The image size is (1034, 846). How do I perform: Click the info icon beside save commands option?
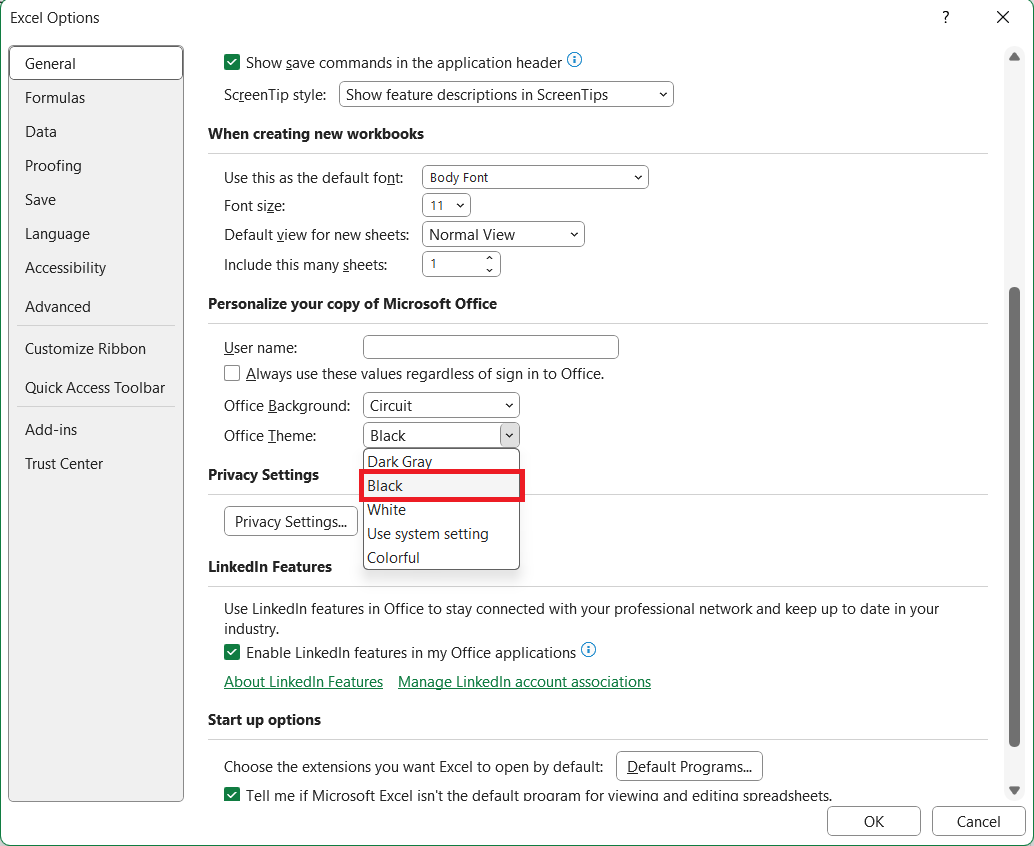coord(574,61)
